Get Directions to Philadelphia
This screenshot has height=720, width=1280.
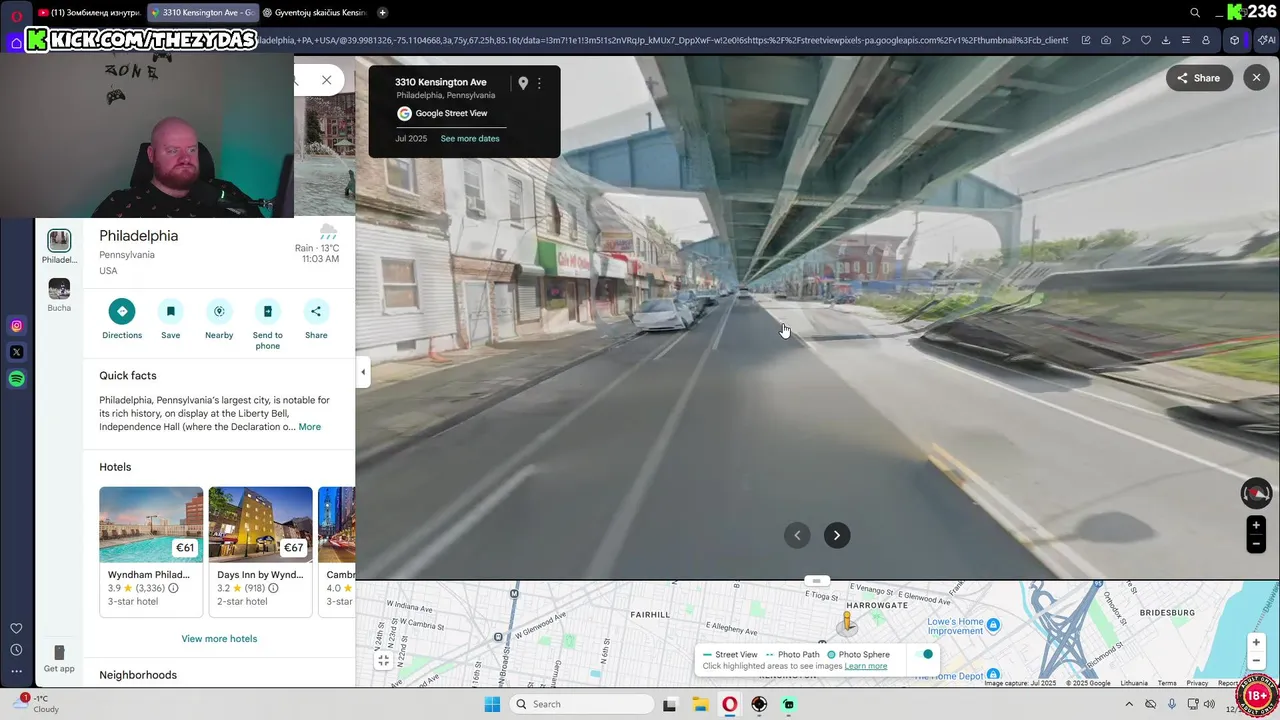click(122, 311)
